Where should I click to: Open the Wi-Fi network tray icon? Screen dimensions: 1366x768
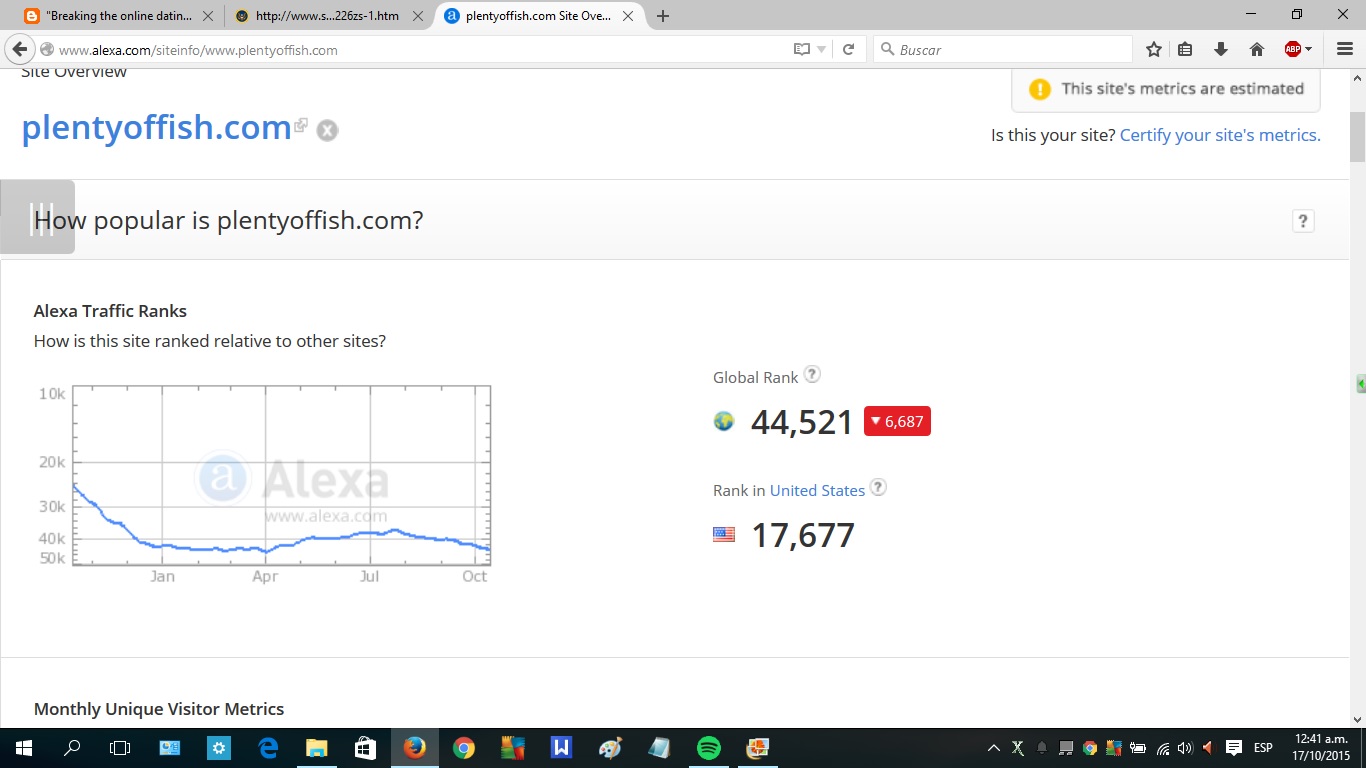point(1163,748)
